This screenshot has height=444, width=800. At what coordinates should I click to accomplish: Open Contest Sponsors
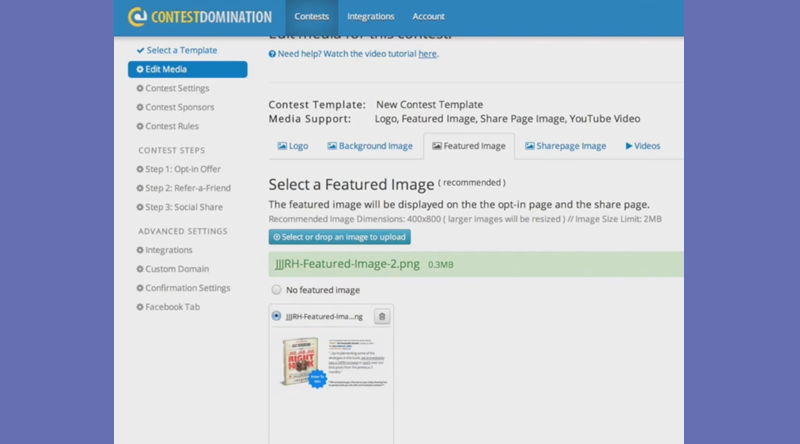(x=180, y=107)
